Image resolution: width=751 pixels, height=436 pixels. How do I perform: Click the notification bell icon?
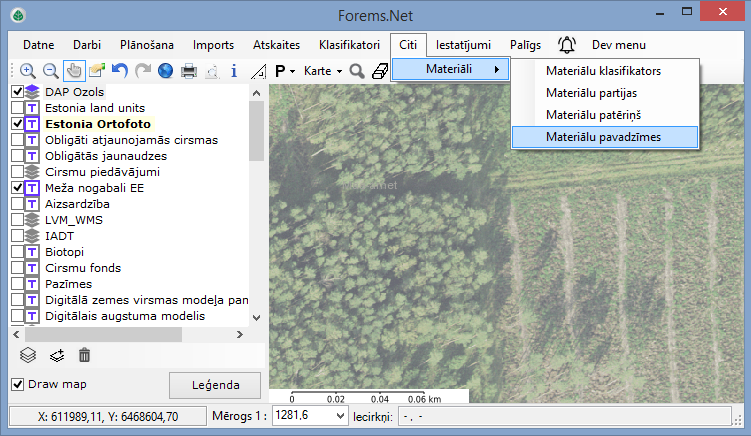tap(567, 45)
